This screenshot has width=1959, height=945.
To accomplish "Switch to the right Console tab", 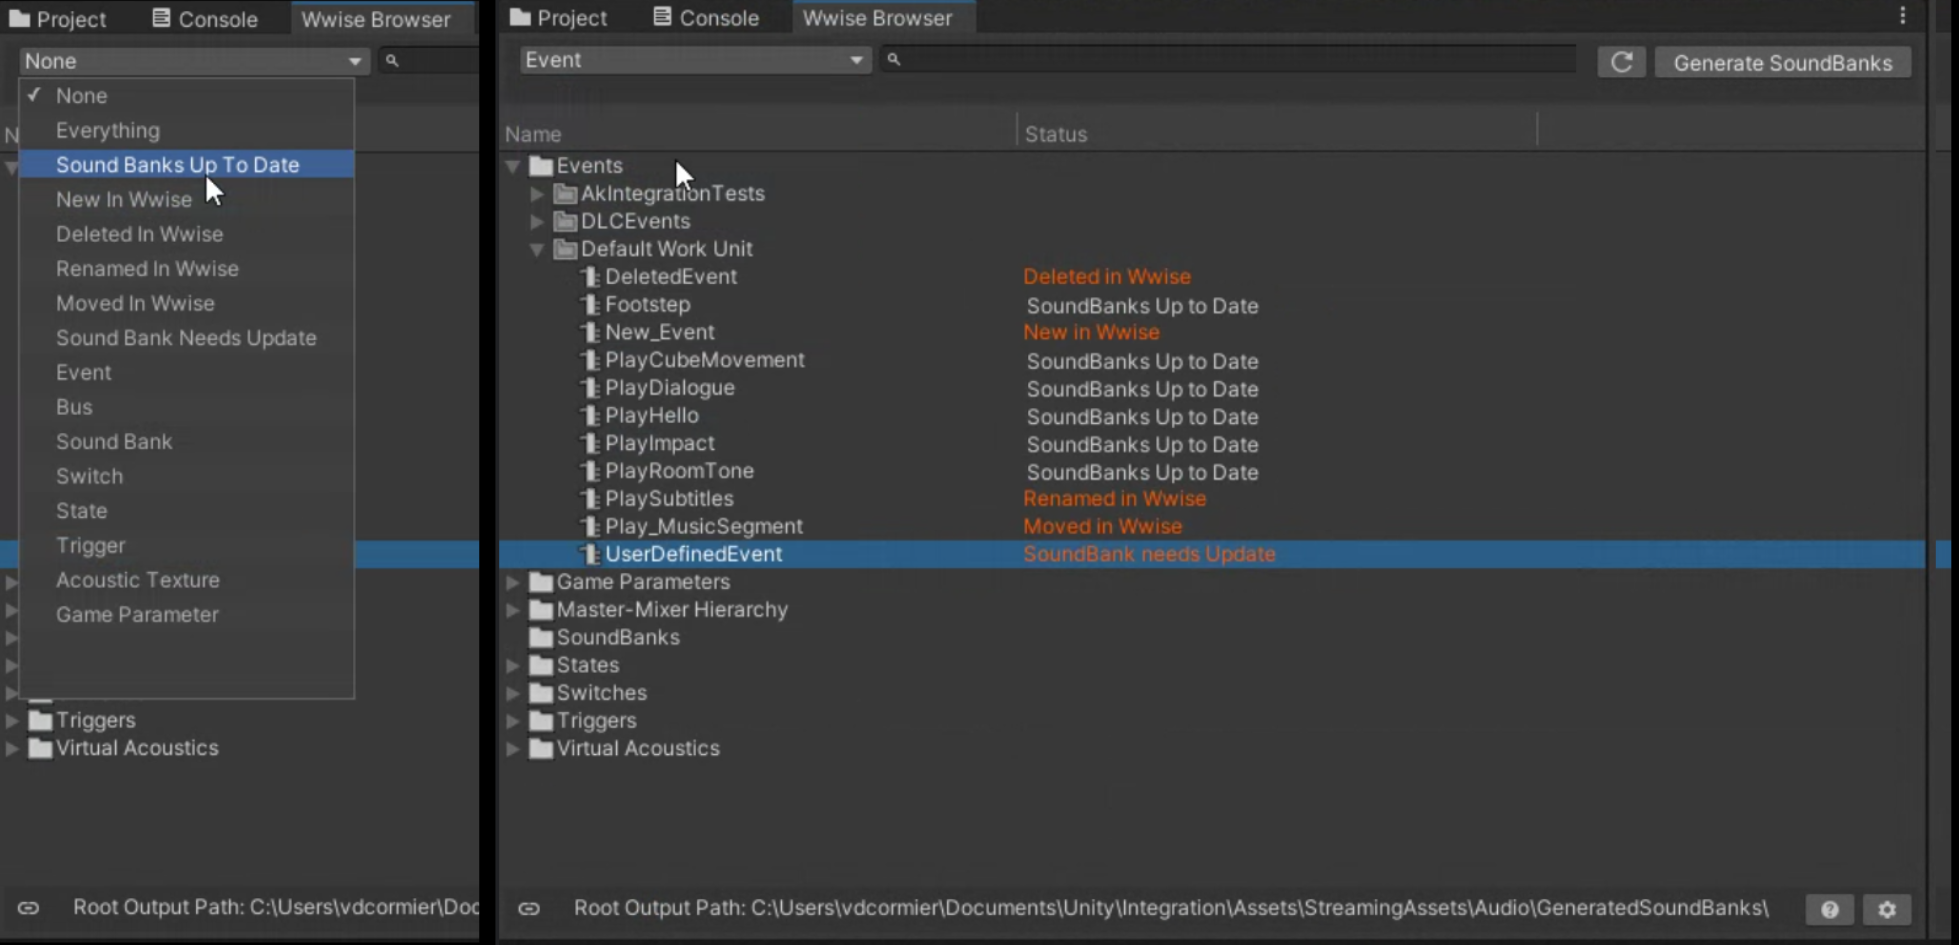I will (706, 18).
